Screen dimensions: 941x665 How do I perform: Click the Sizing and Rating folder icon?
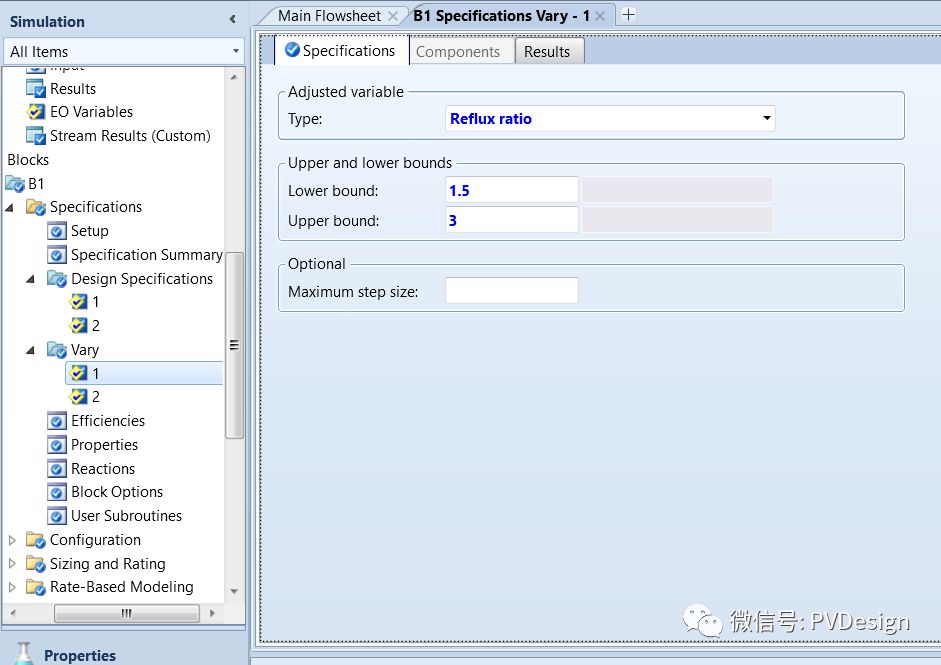(x=35, y=564)
